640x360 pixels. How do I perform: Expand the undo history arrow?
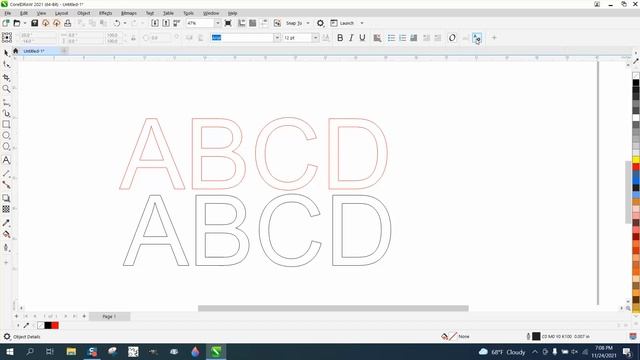coord(125,23)
